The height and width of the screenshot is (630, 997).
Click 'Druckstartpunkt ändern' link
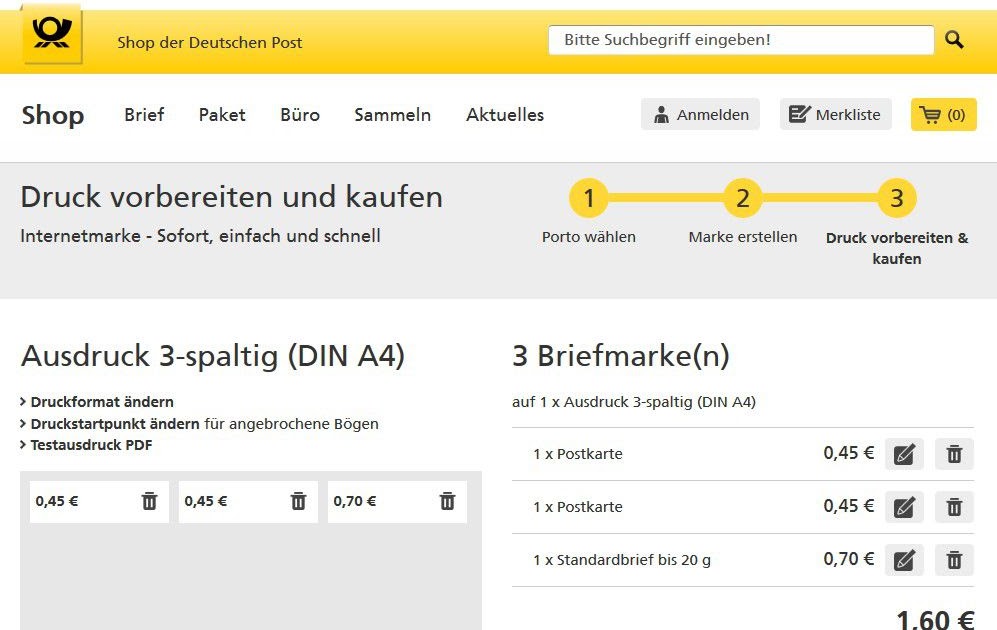(x=115, y=423)
